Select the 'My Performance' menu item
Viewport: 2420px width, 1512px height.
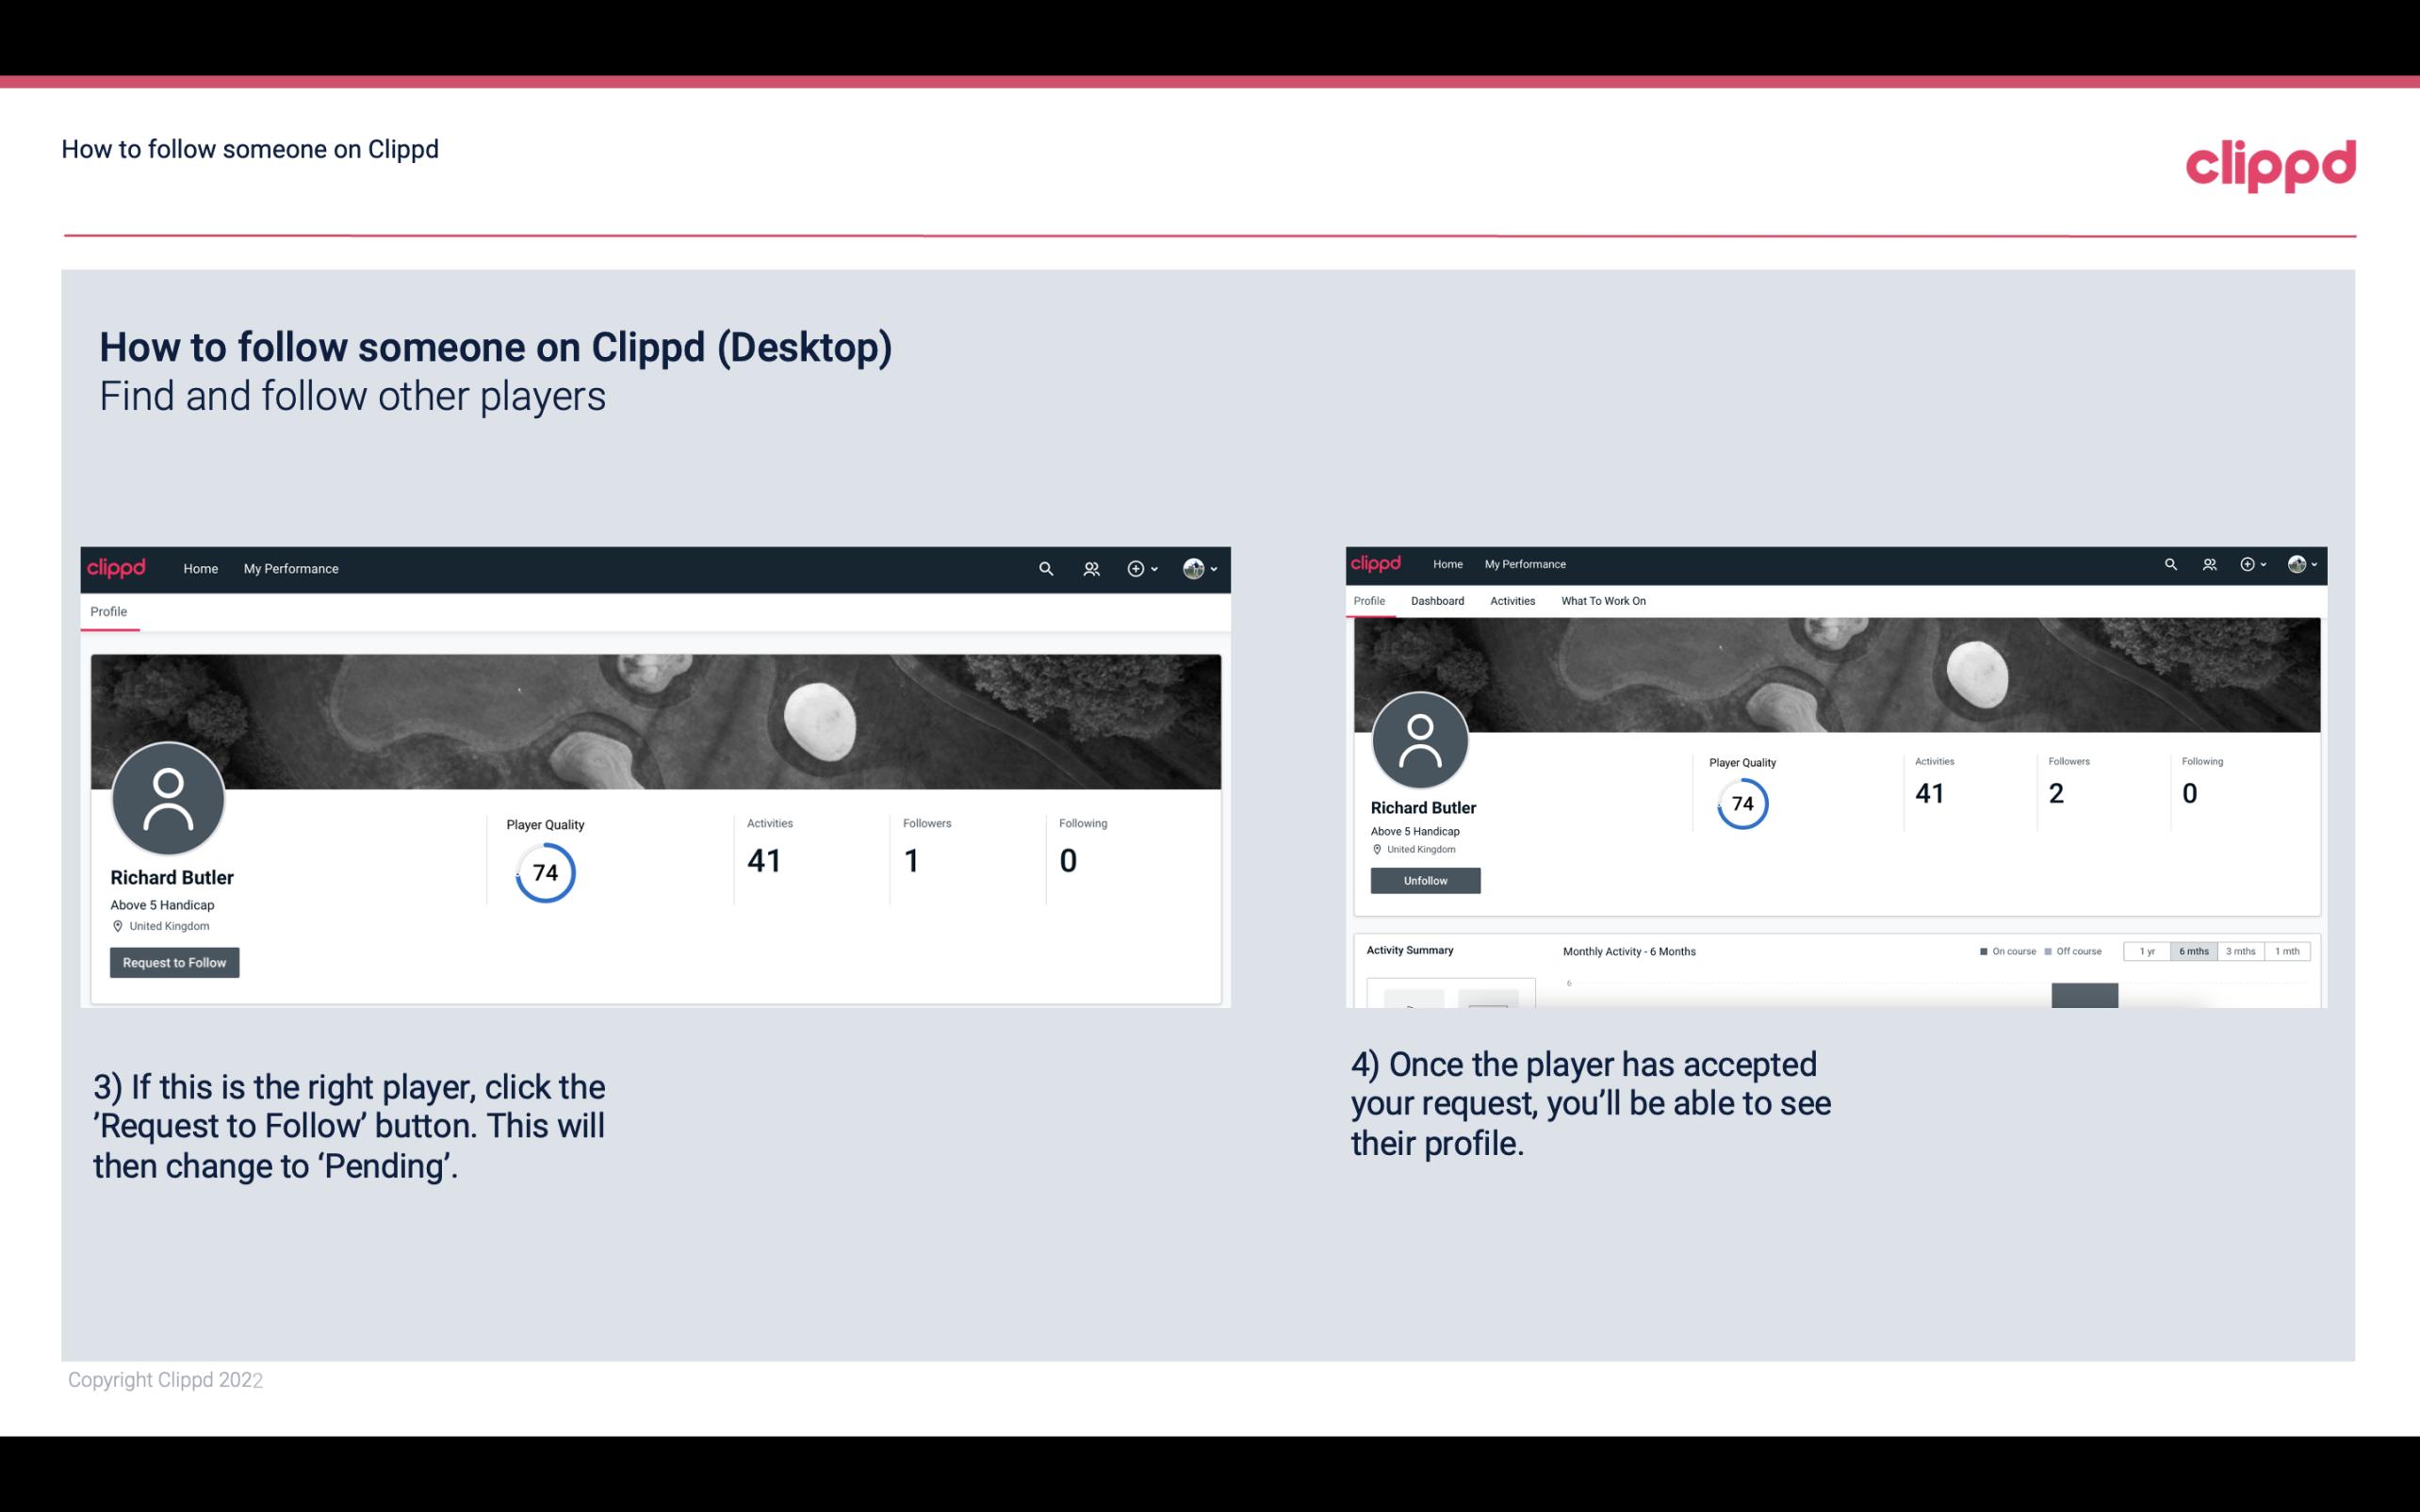pyautogui.click(x=289, y=568)
